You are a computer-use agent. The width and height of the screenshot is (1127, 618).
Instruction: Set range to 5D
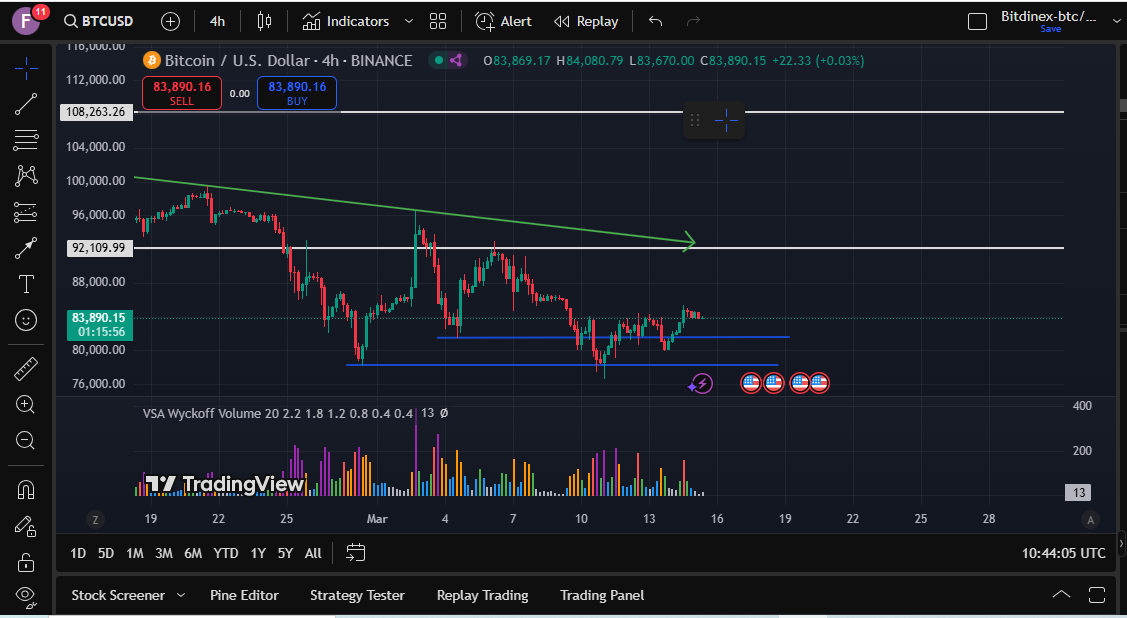106,553
